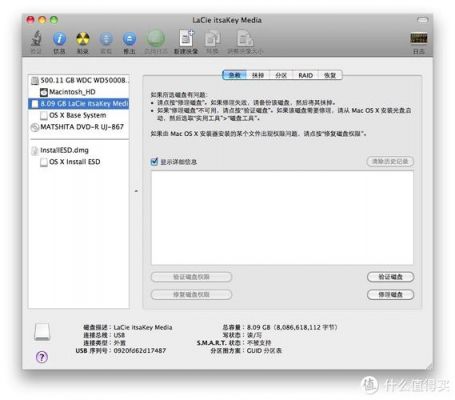Click the Verify Disk Permissions button
Viewport: 455px width, 400px height.
(191, 277)
